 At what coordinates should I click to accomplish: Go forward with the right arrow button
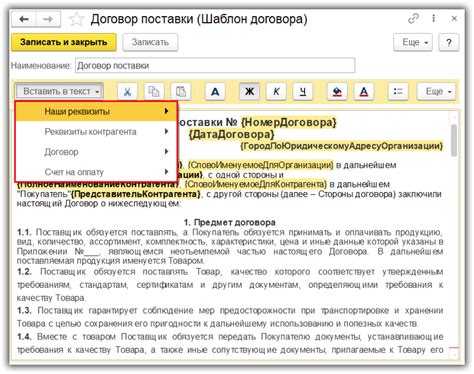[48, 19]
